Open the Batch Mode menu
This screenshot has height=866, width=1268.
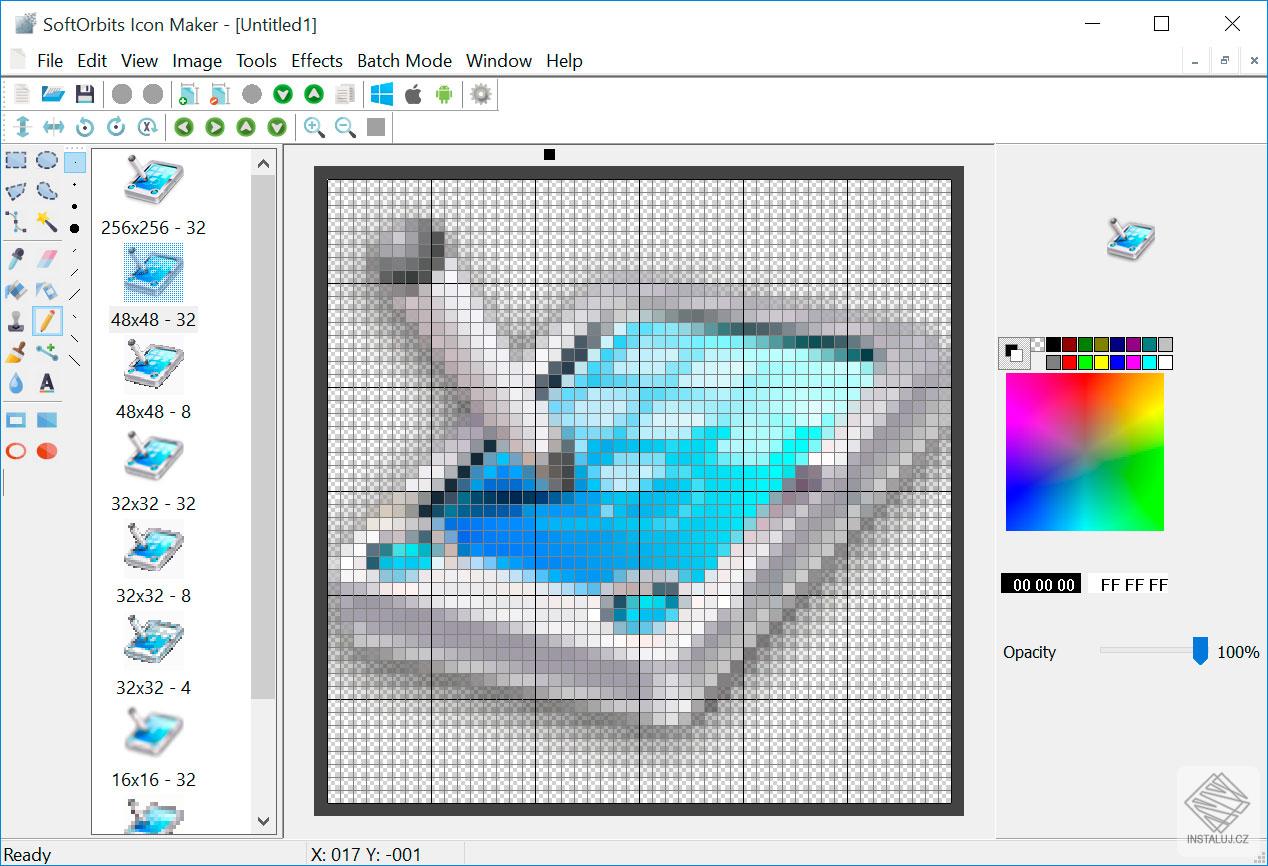404,61
